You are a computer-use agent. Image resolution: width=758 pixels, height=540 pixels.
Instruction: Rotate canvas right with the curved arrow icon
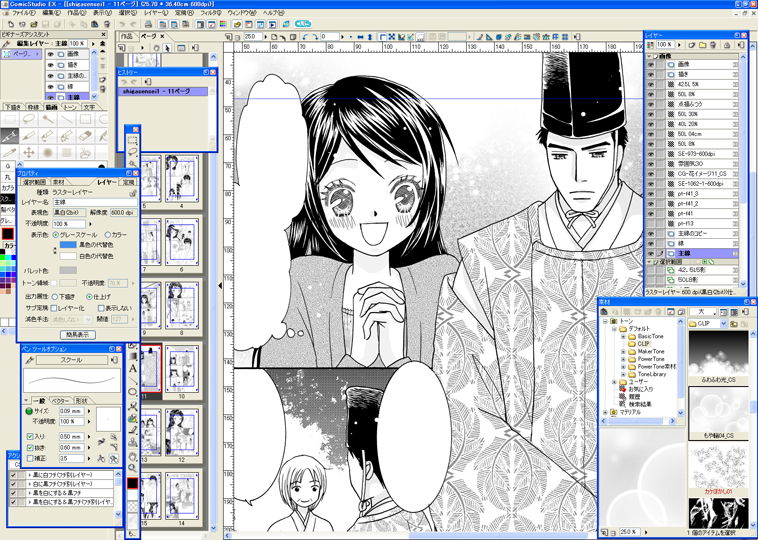(315, 36)
